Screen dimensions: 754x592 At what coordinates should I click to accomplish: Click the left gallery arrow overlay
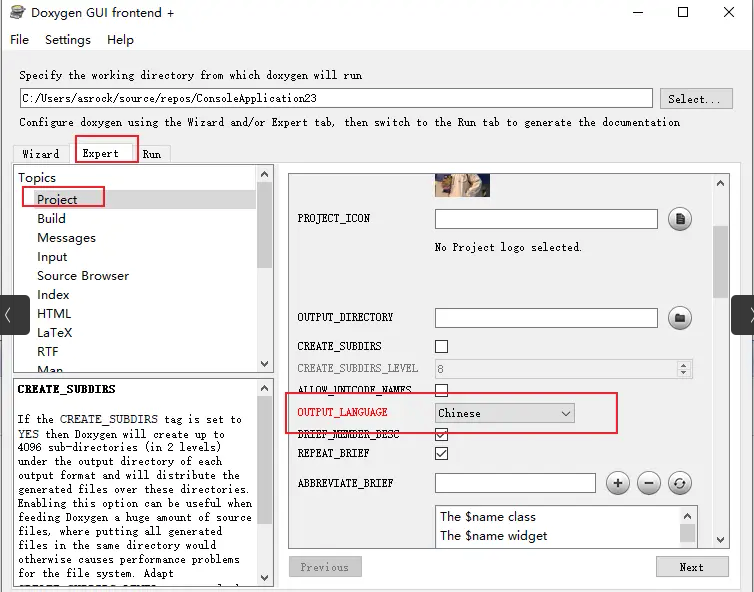coord(14,315)
